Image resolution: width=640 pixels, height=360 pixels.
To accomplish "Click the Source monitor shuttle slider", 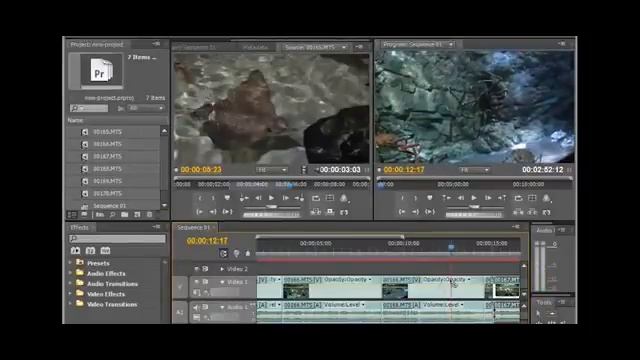I will click(x=272, y=207).
